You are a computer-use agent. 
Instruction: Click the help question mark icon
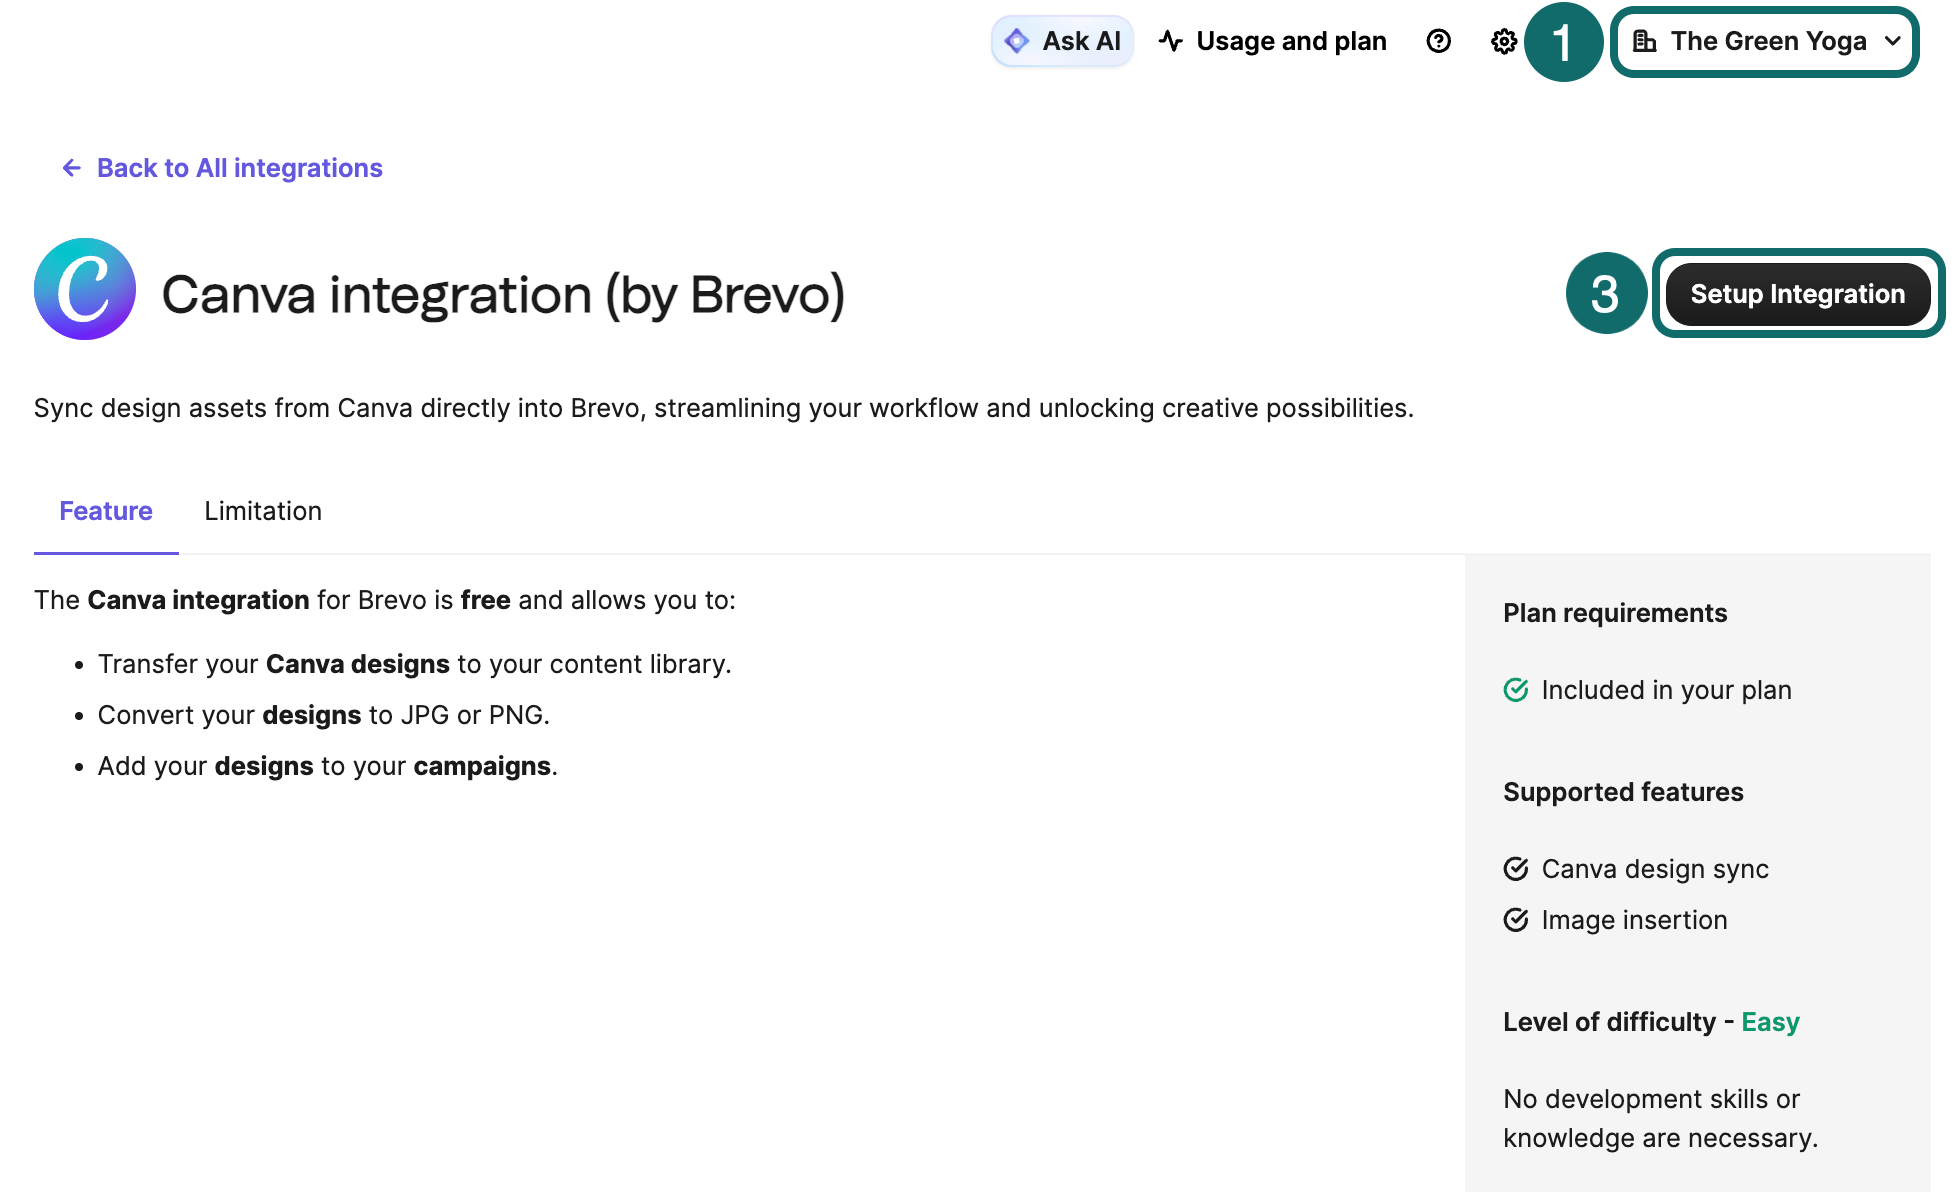[1438, 41]
